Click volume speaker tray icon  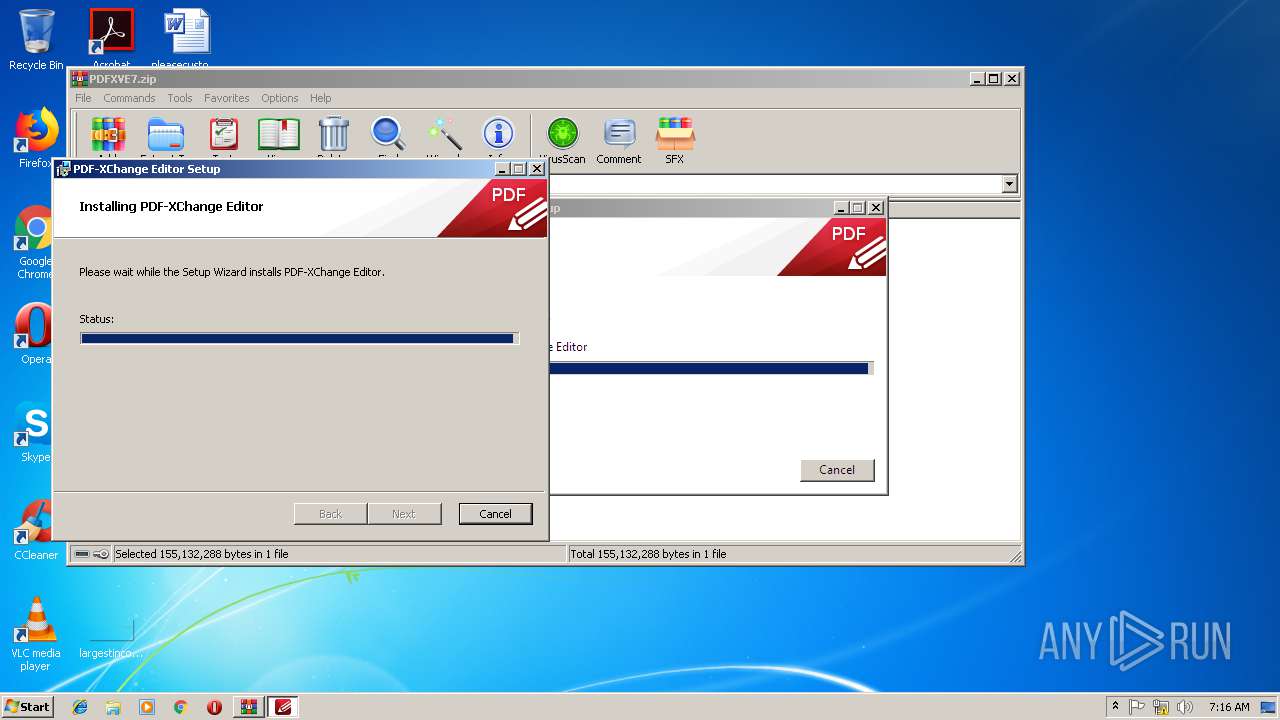tap(1185, 707)
